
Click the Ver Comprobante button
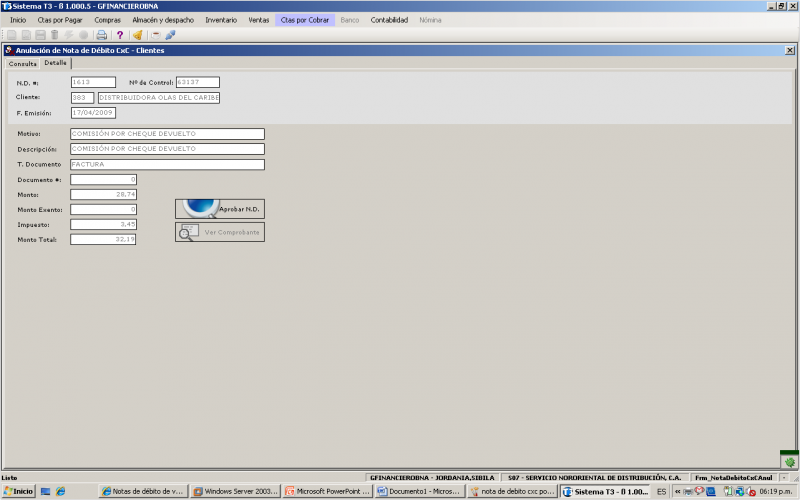click(220, 232)
